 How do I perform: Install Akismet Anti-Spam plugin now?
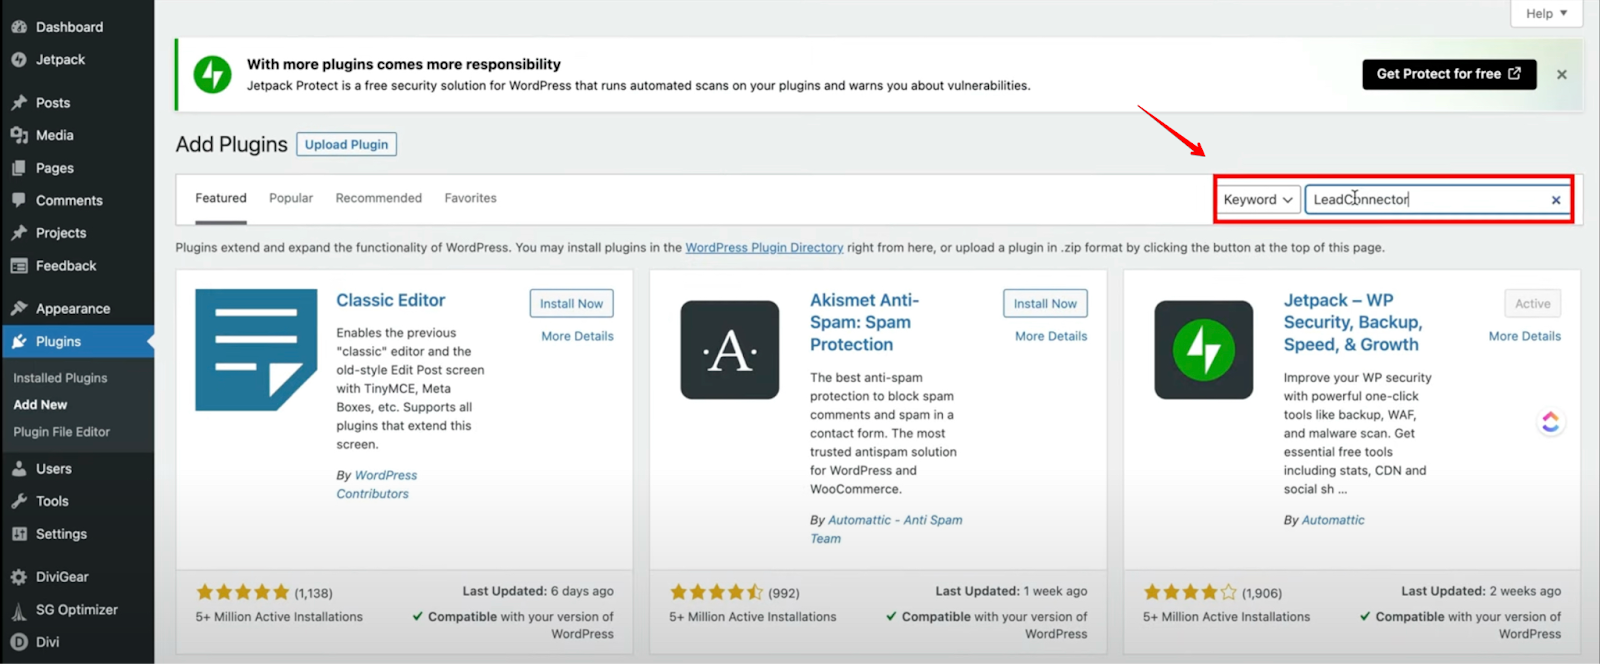pyautogui.click(x=1045, y=304)
